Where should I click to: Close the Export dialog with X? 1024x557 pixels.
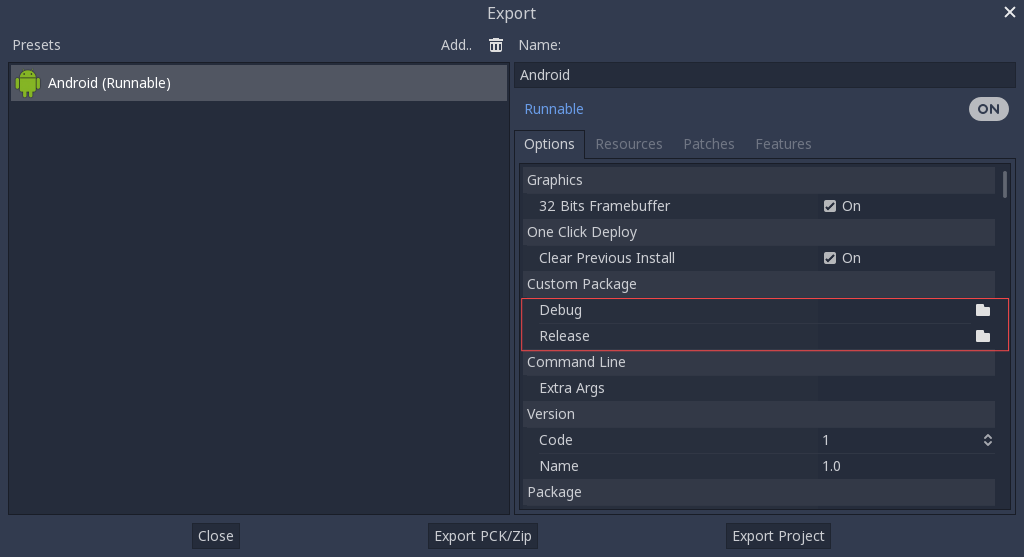tap(1009, 12)
